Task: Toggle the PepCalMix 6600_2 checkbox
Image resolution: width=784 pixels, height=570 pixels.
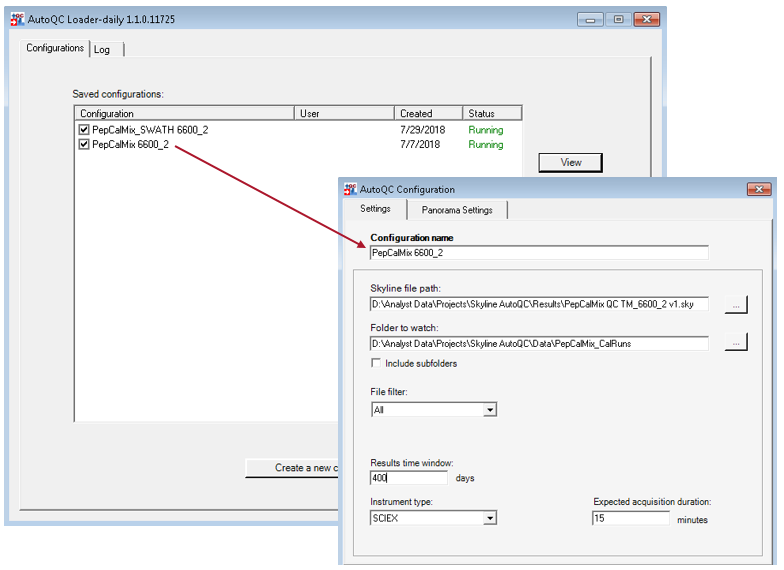Action: [84, 145]
